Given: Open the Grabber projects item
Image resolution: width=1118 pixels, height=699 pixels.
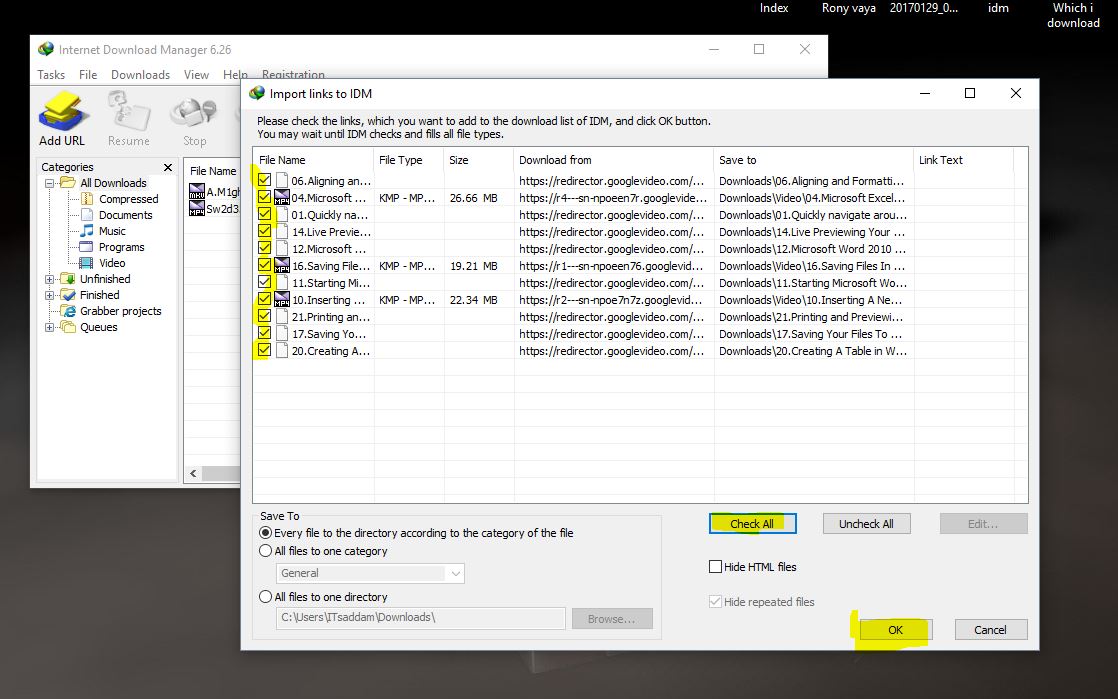Looking at the screenshot, I should click(x=120, y=311).
